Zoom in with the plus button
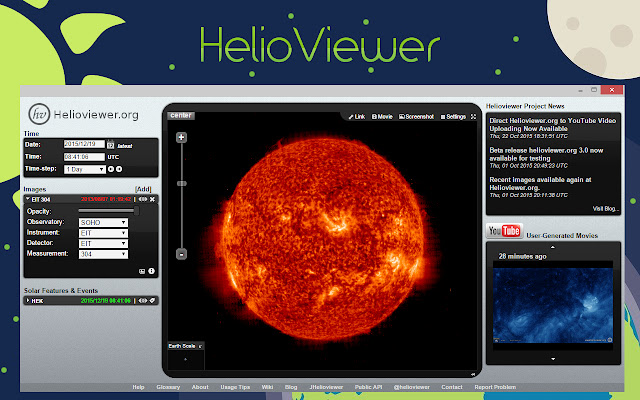Image resolution: width=640 pixels, height=400 pixels. pyautogui.click(x=182, y=137)
